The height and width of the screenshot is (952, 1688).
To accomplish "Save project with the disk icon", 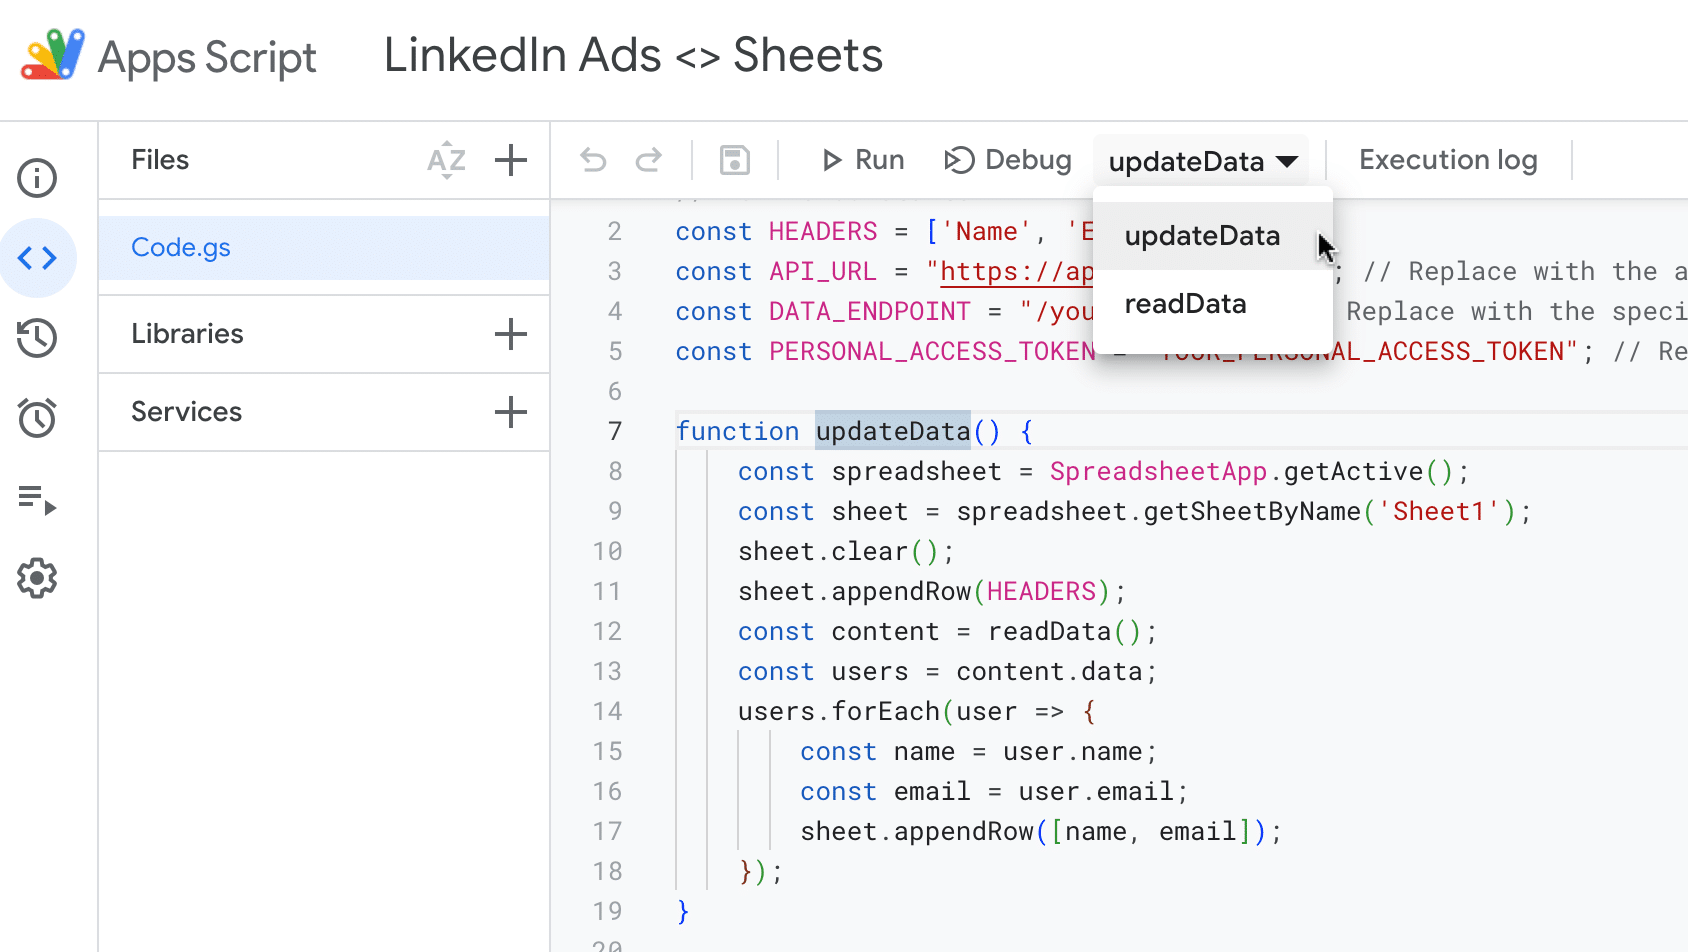I will [735, 160].
